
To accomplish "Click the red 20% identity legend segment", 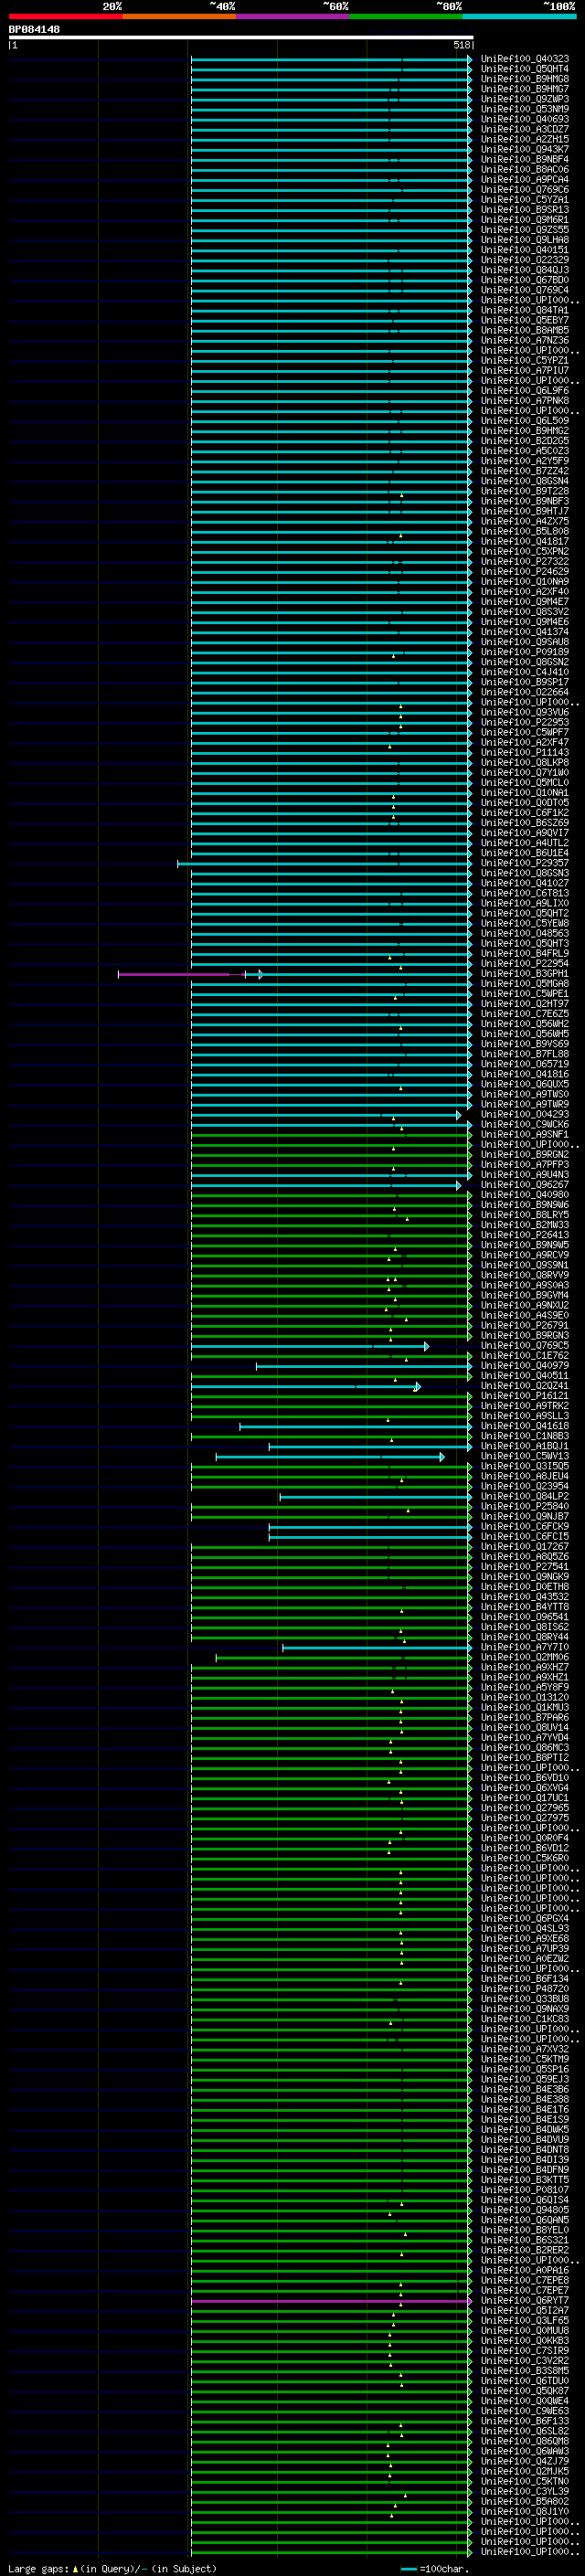I will click(x=66, y=16).
